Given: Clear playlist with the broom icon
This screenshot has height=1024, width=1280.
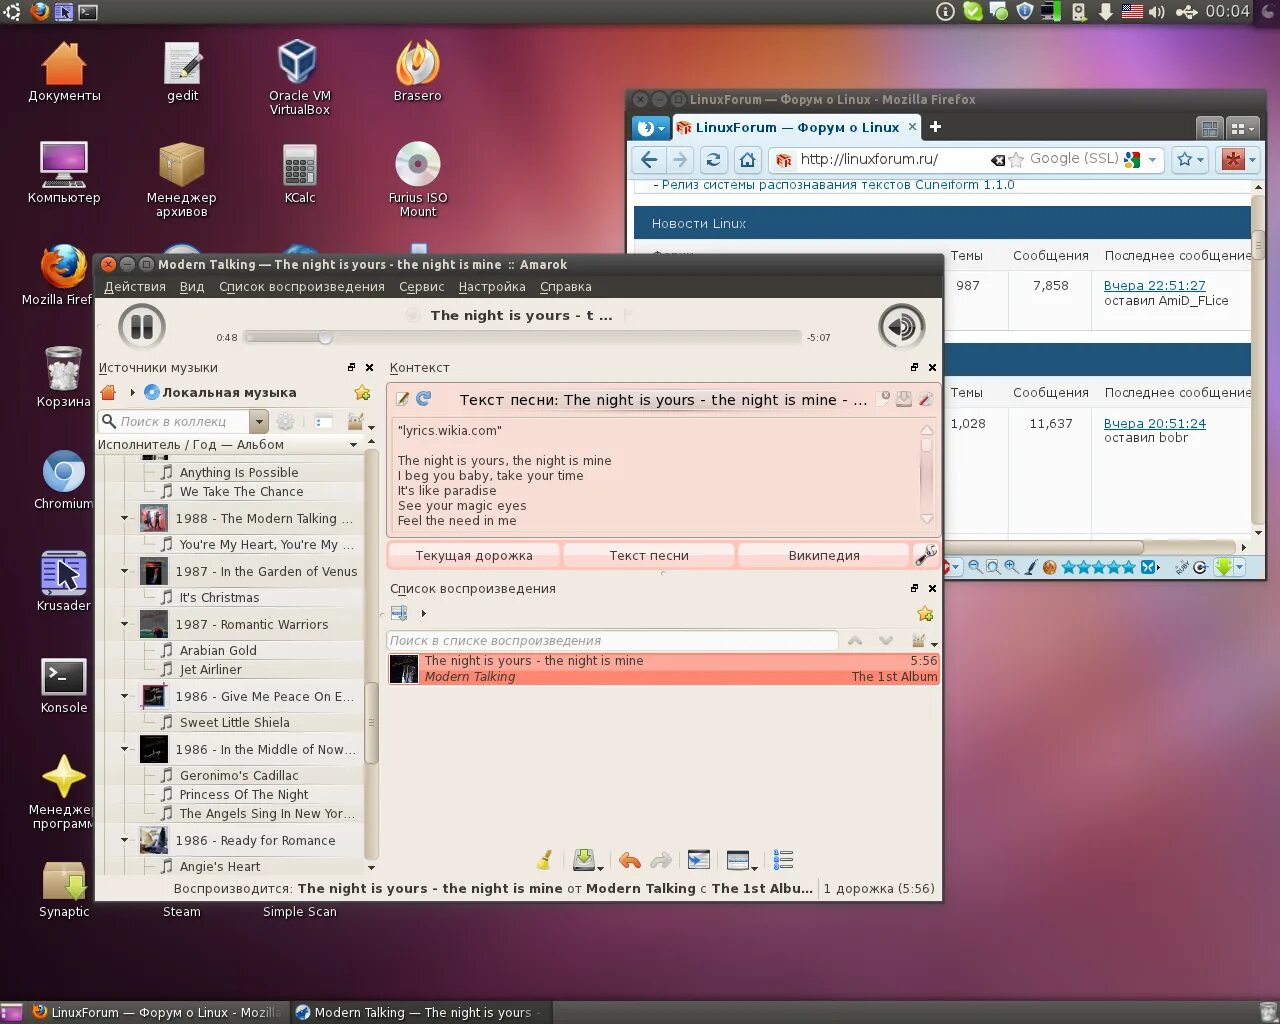Looking at the screenshot, I should coord(545,860).
